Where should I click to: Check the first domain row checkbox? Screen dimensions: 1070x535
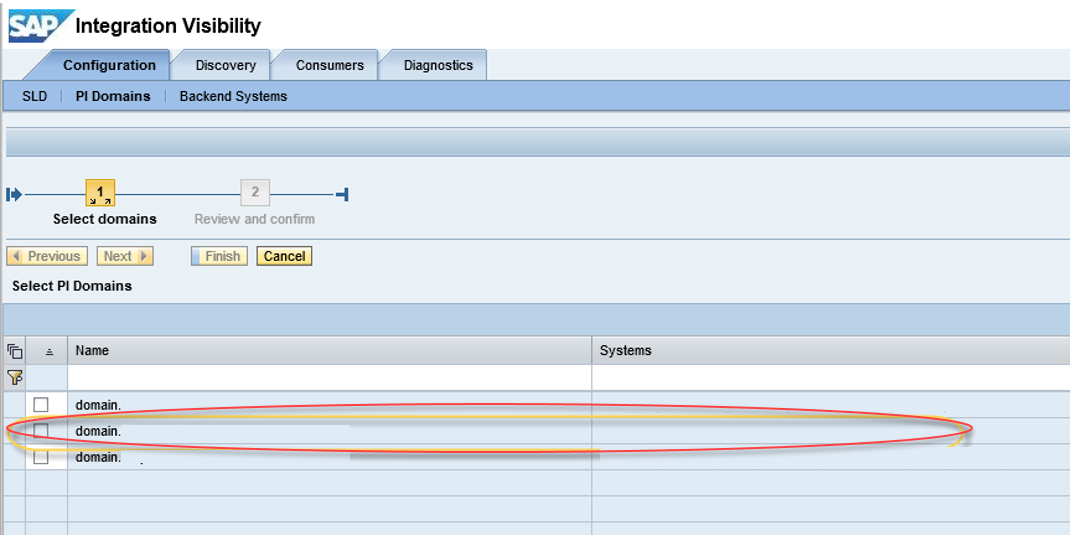point(41,405)
